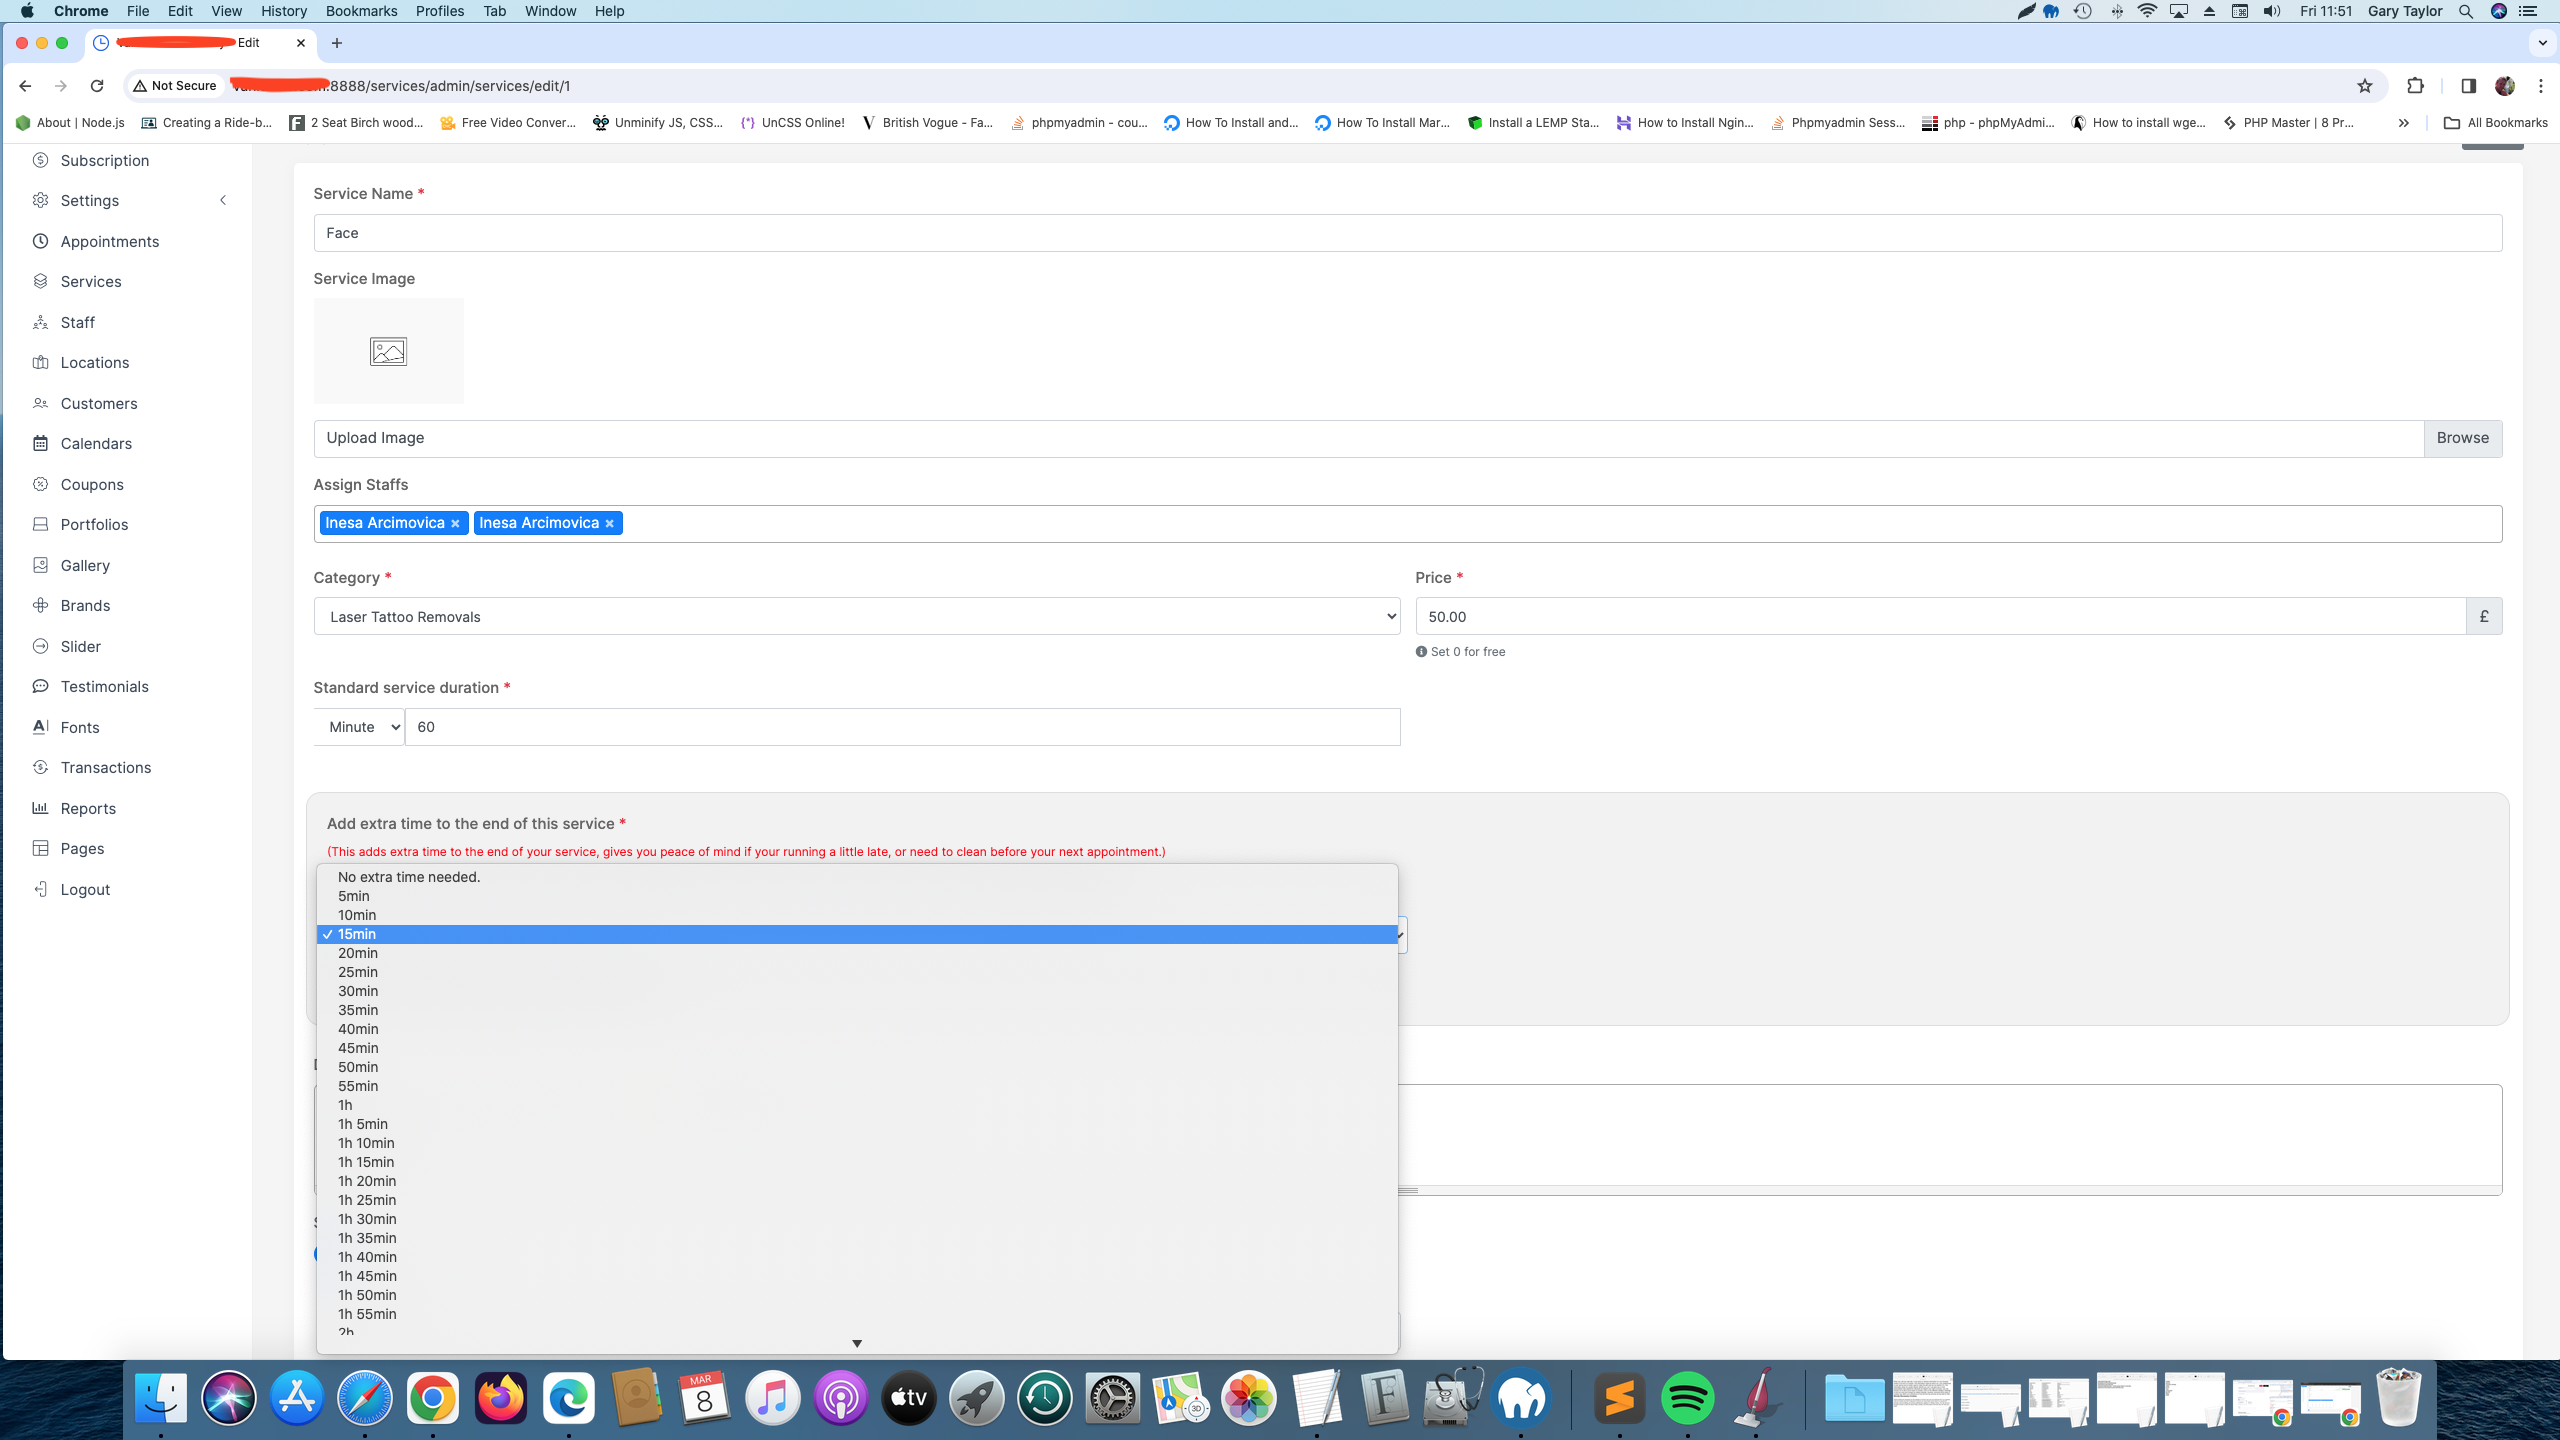Choose the 1h 30min extra time option
The width and height of the screenshot is (2560, 1440).
[x=857, y=1219]
